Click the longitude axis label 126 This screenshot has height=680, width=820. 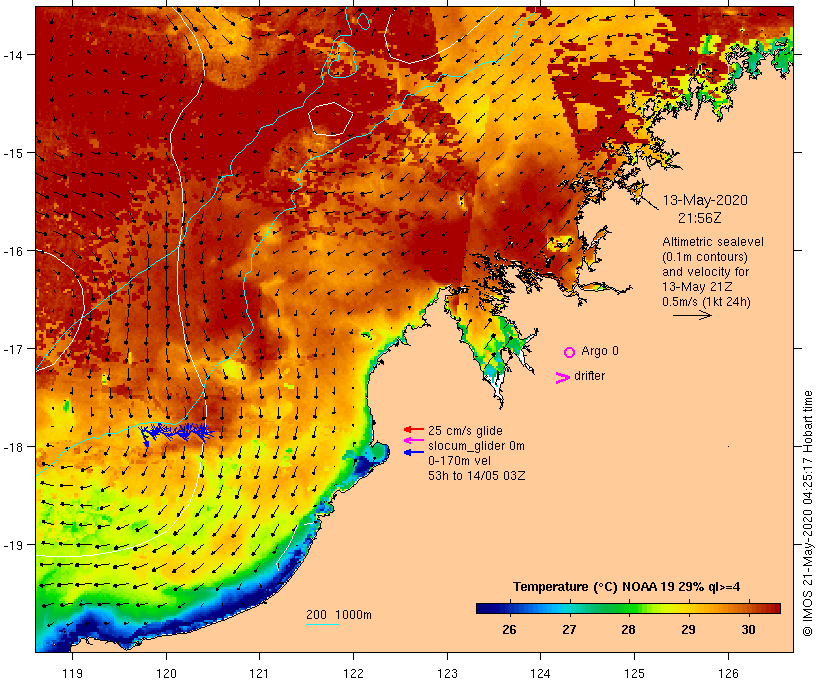(728, 673)
